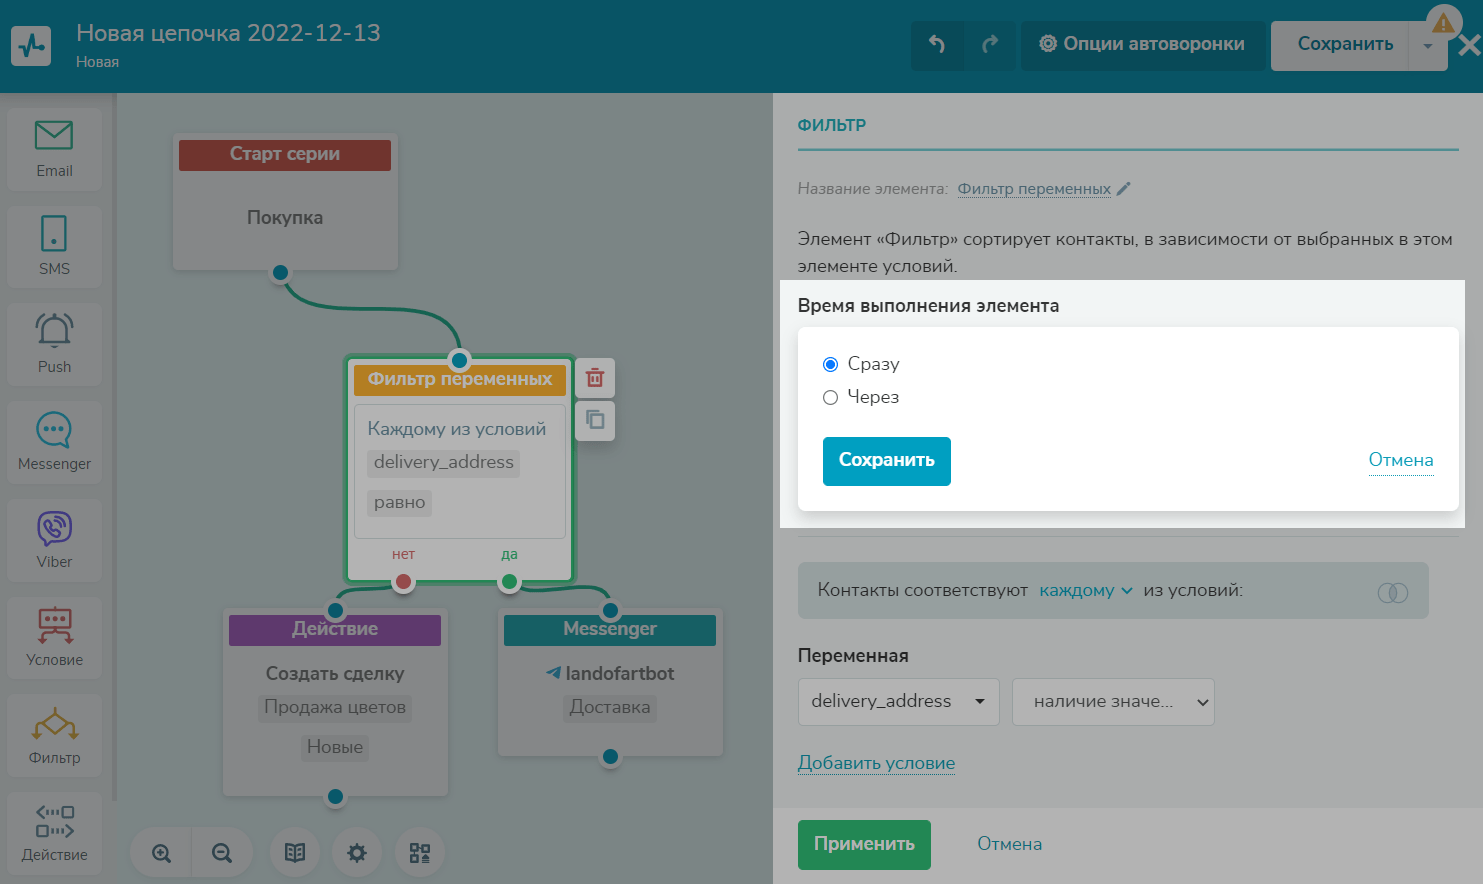Add a Фильтр element from sidebar
The height and width of the screenshot is (884, 1483).
pyautogui.click(x=54, y=735)
